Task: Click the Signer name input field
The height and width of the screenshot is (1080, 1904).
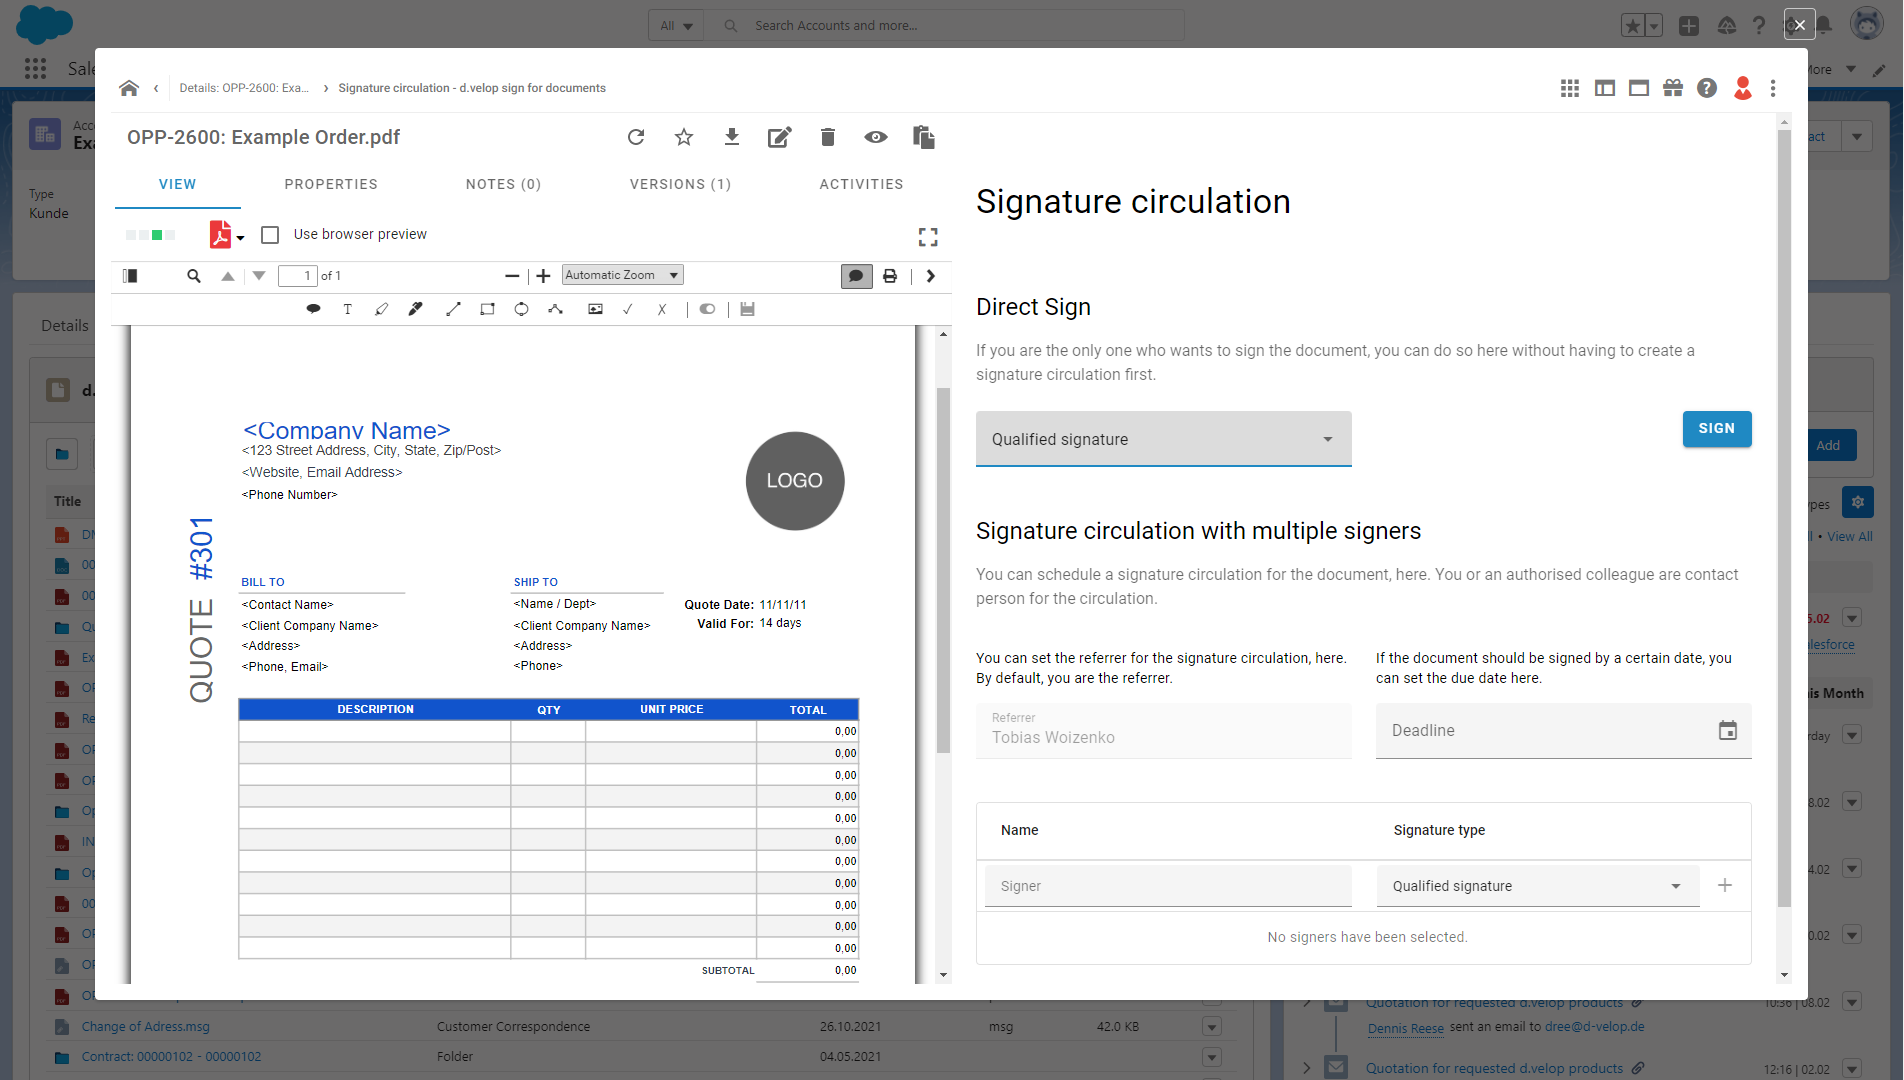Action: click(1167, 885)
